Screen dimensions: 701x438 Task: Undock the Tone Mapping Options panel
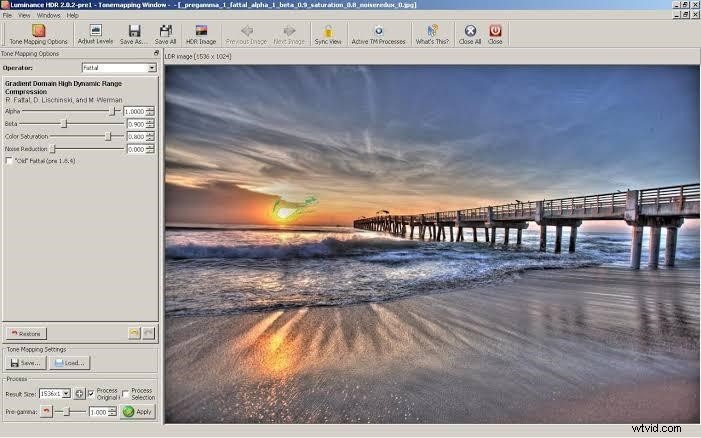click(x=156, y=53)
